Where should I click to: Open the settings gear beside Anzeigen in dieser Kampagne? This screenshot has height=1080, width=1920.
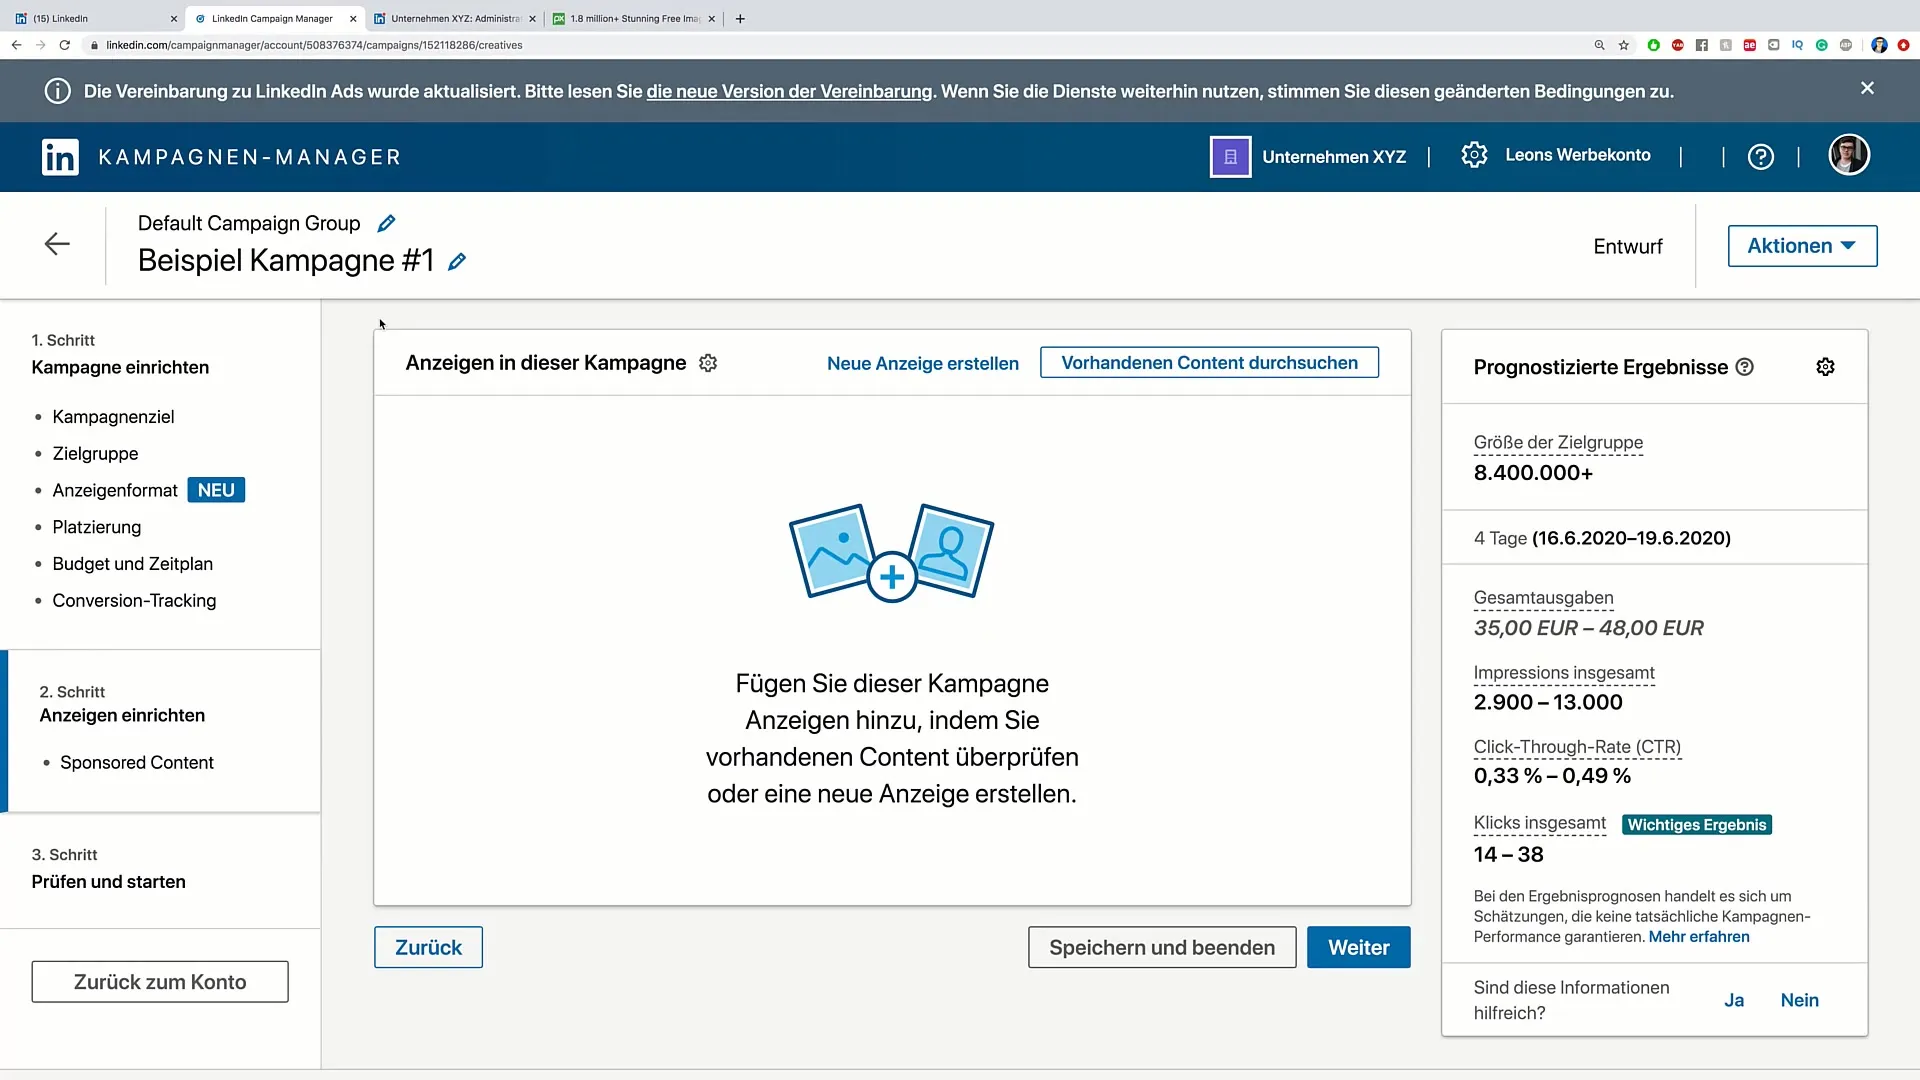tap(708, 363)
